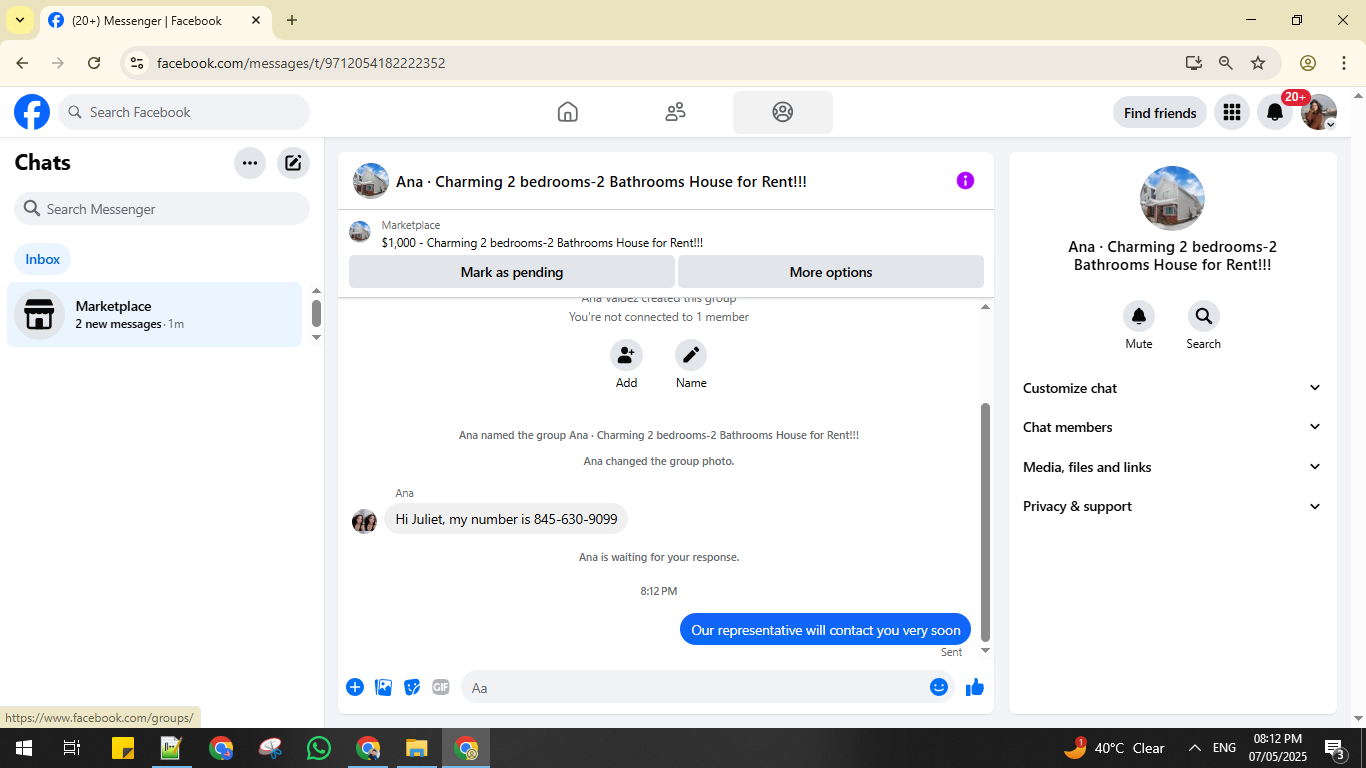This screenshot has height=768, width=1366.
Task: Send a thumbs-up like
Action: click(975, 687)
